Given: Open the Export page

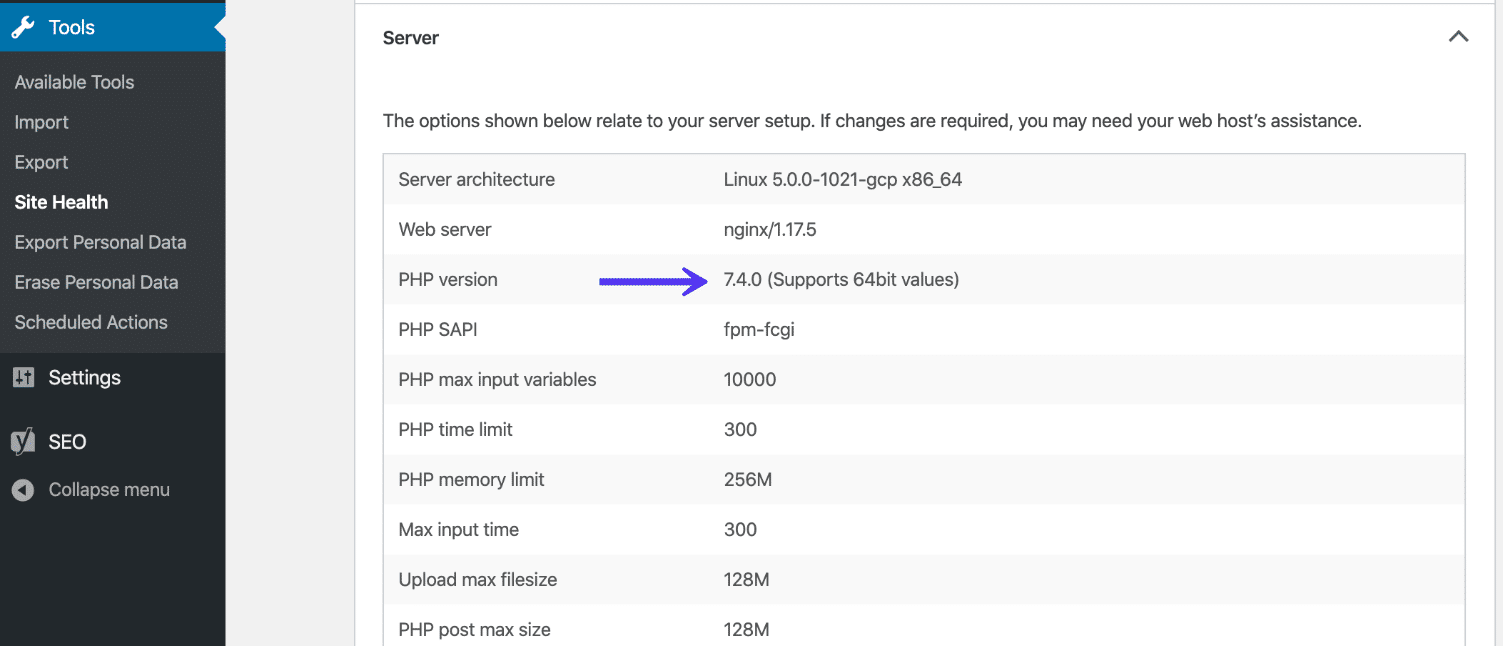Looking at the screenshot, I should point(41,161).
